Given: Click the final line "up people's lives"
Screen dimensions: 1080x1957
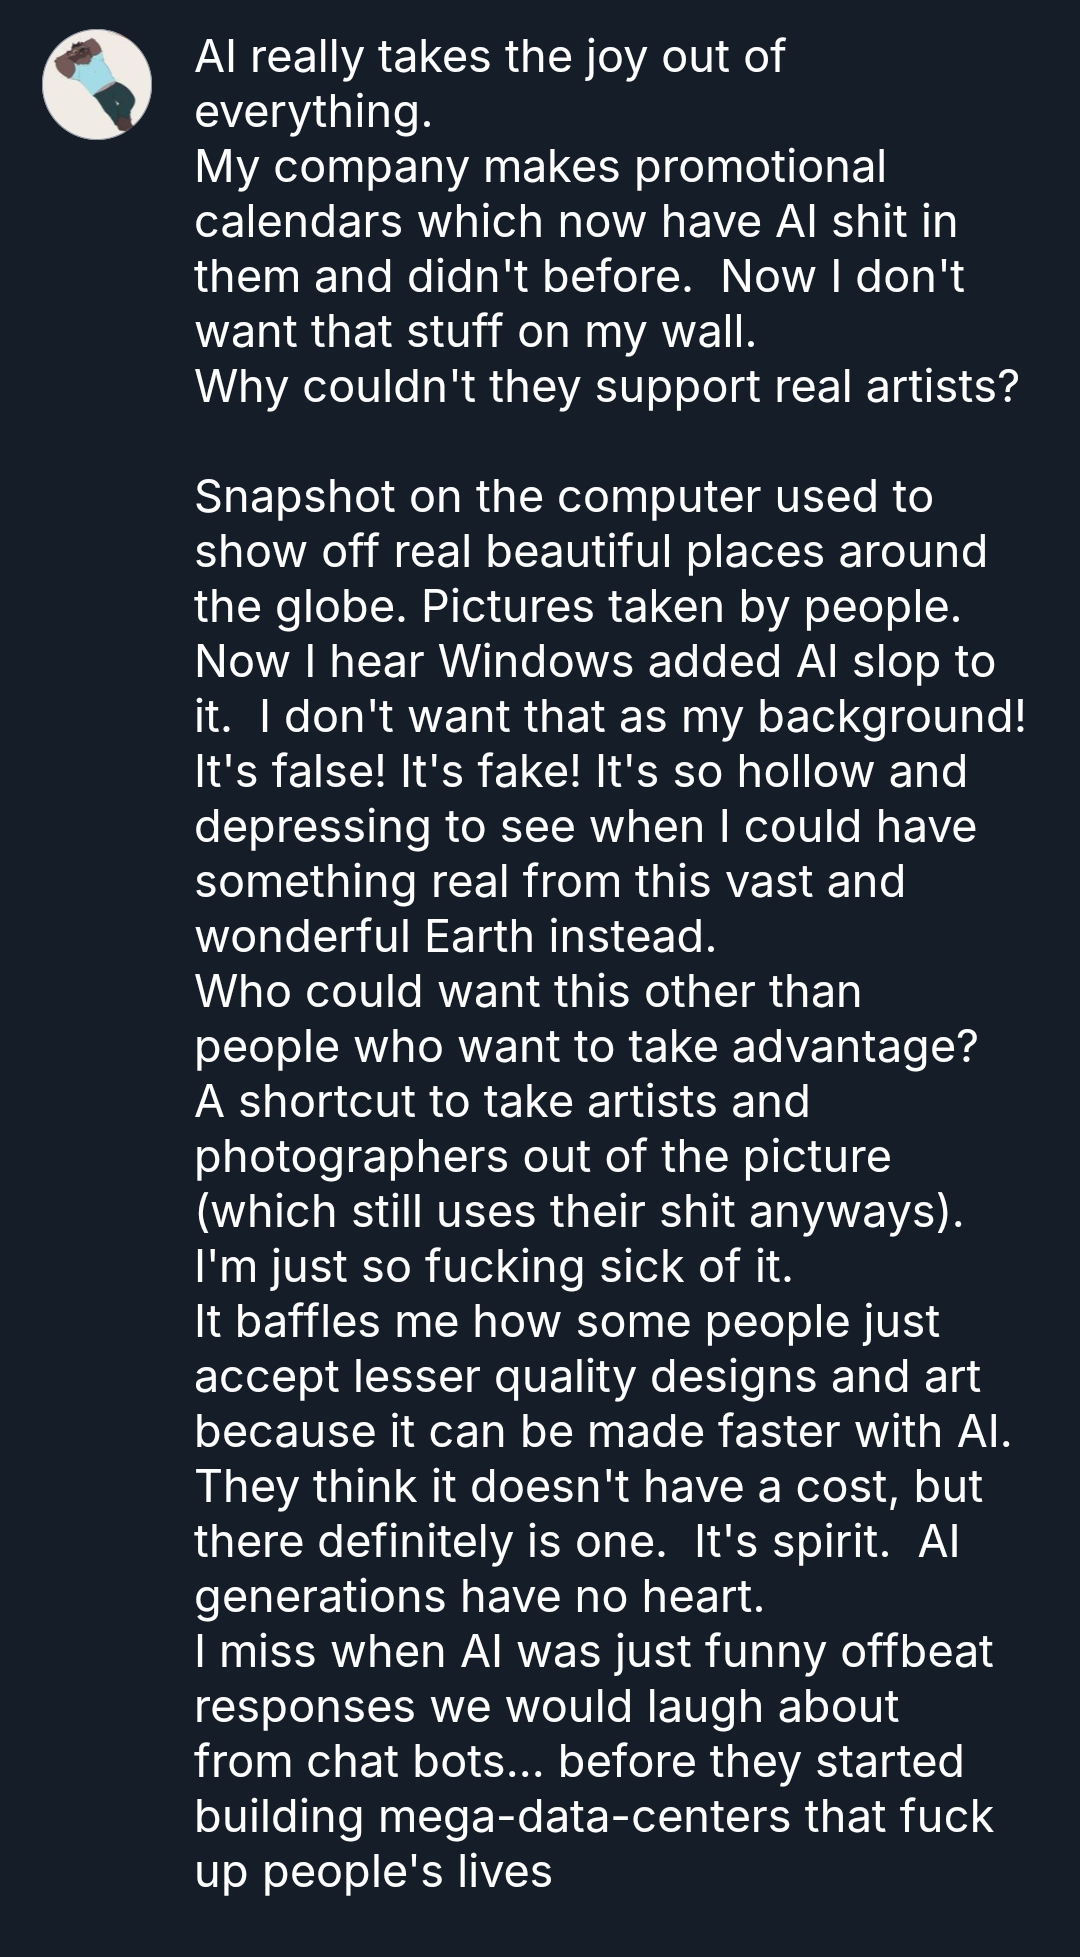Looking at the screenshot, I should pos(373,1872).
